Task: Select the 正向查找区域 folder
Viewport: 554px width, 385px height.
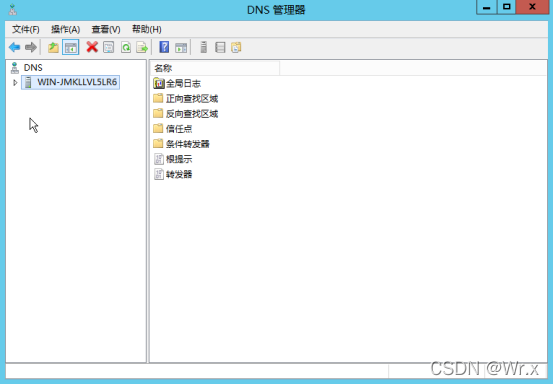Action: pos(186,99)
